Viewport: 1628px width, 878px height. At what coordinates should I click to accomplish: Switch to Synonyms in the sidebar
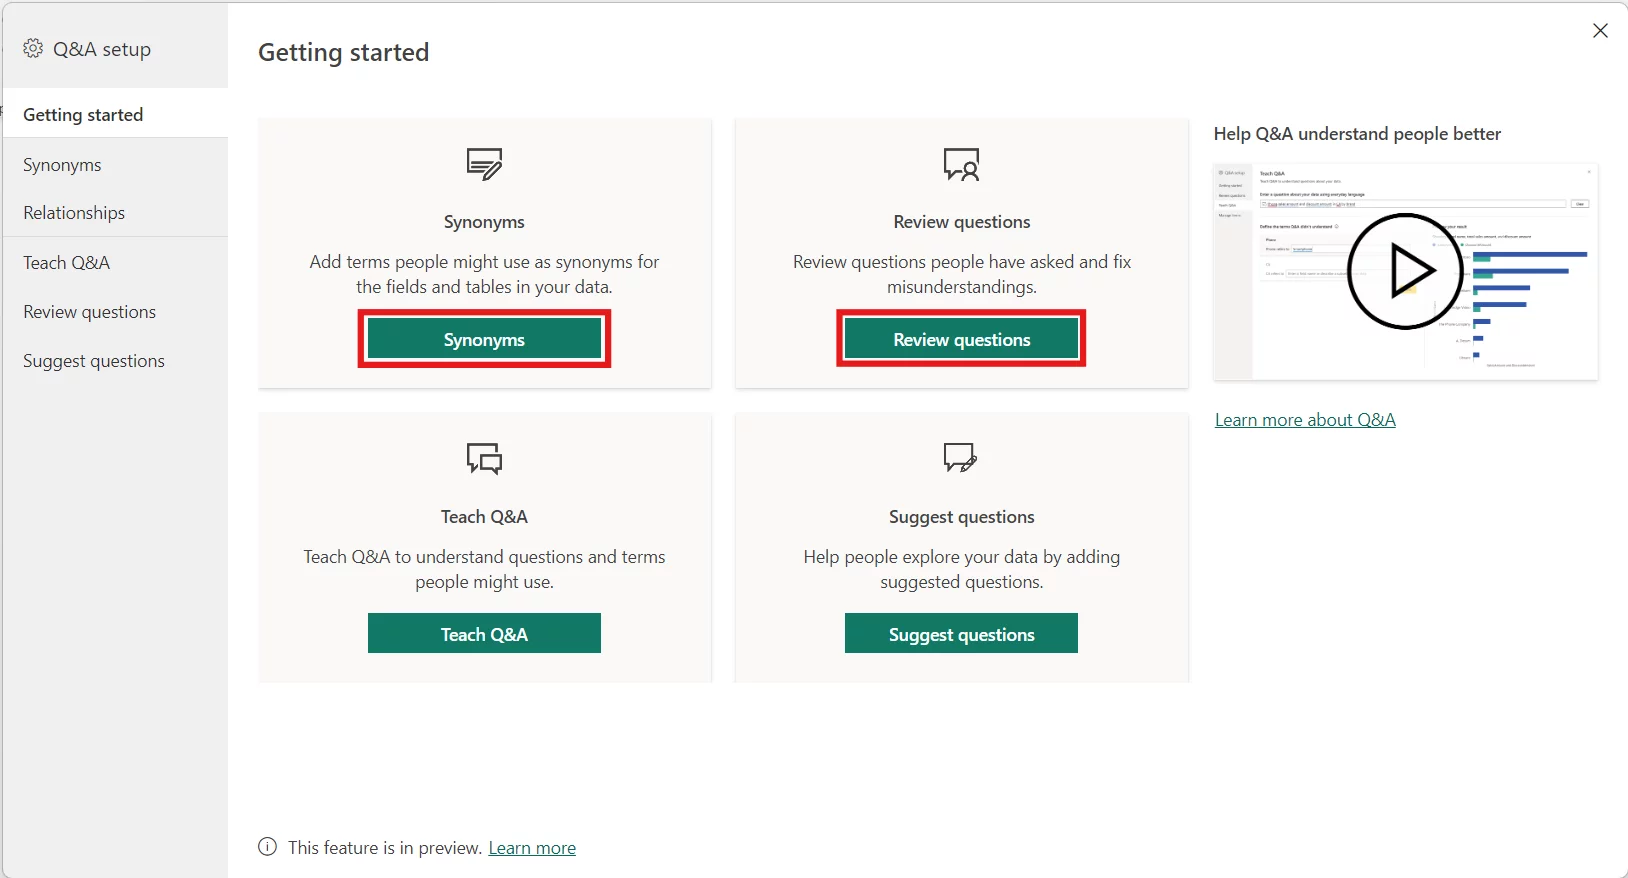point(62,165)
